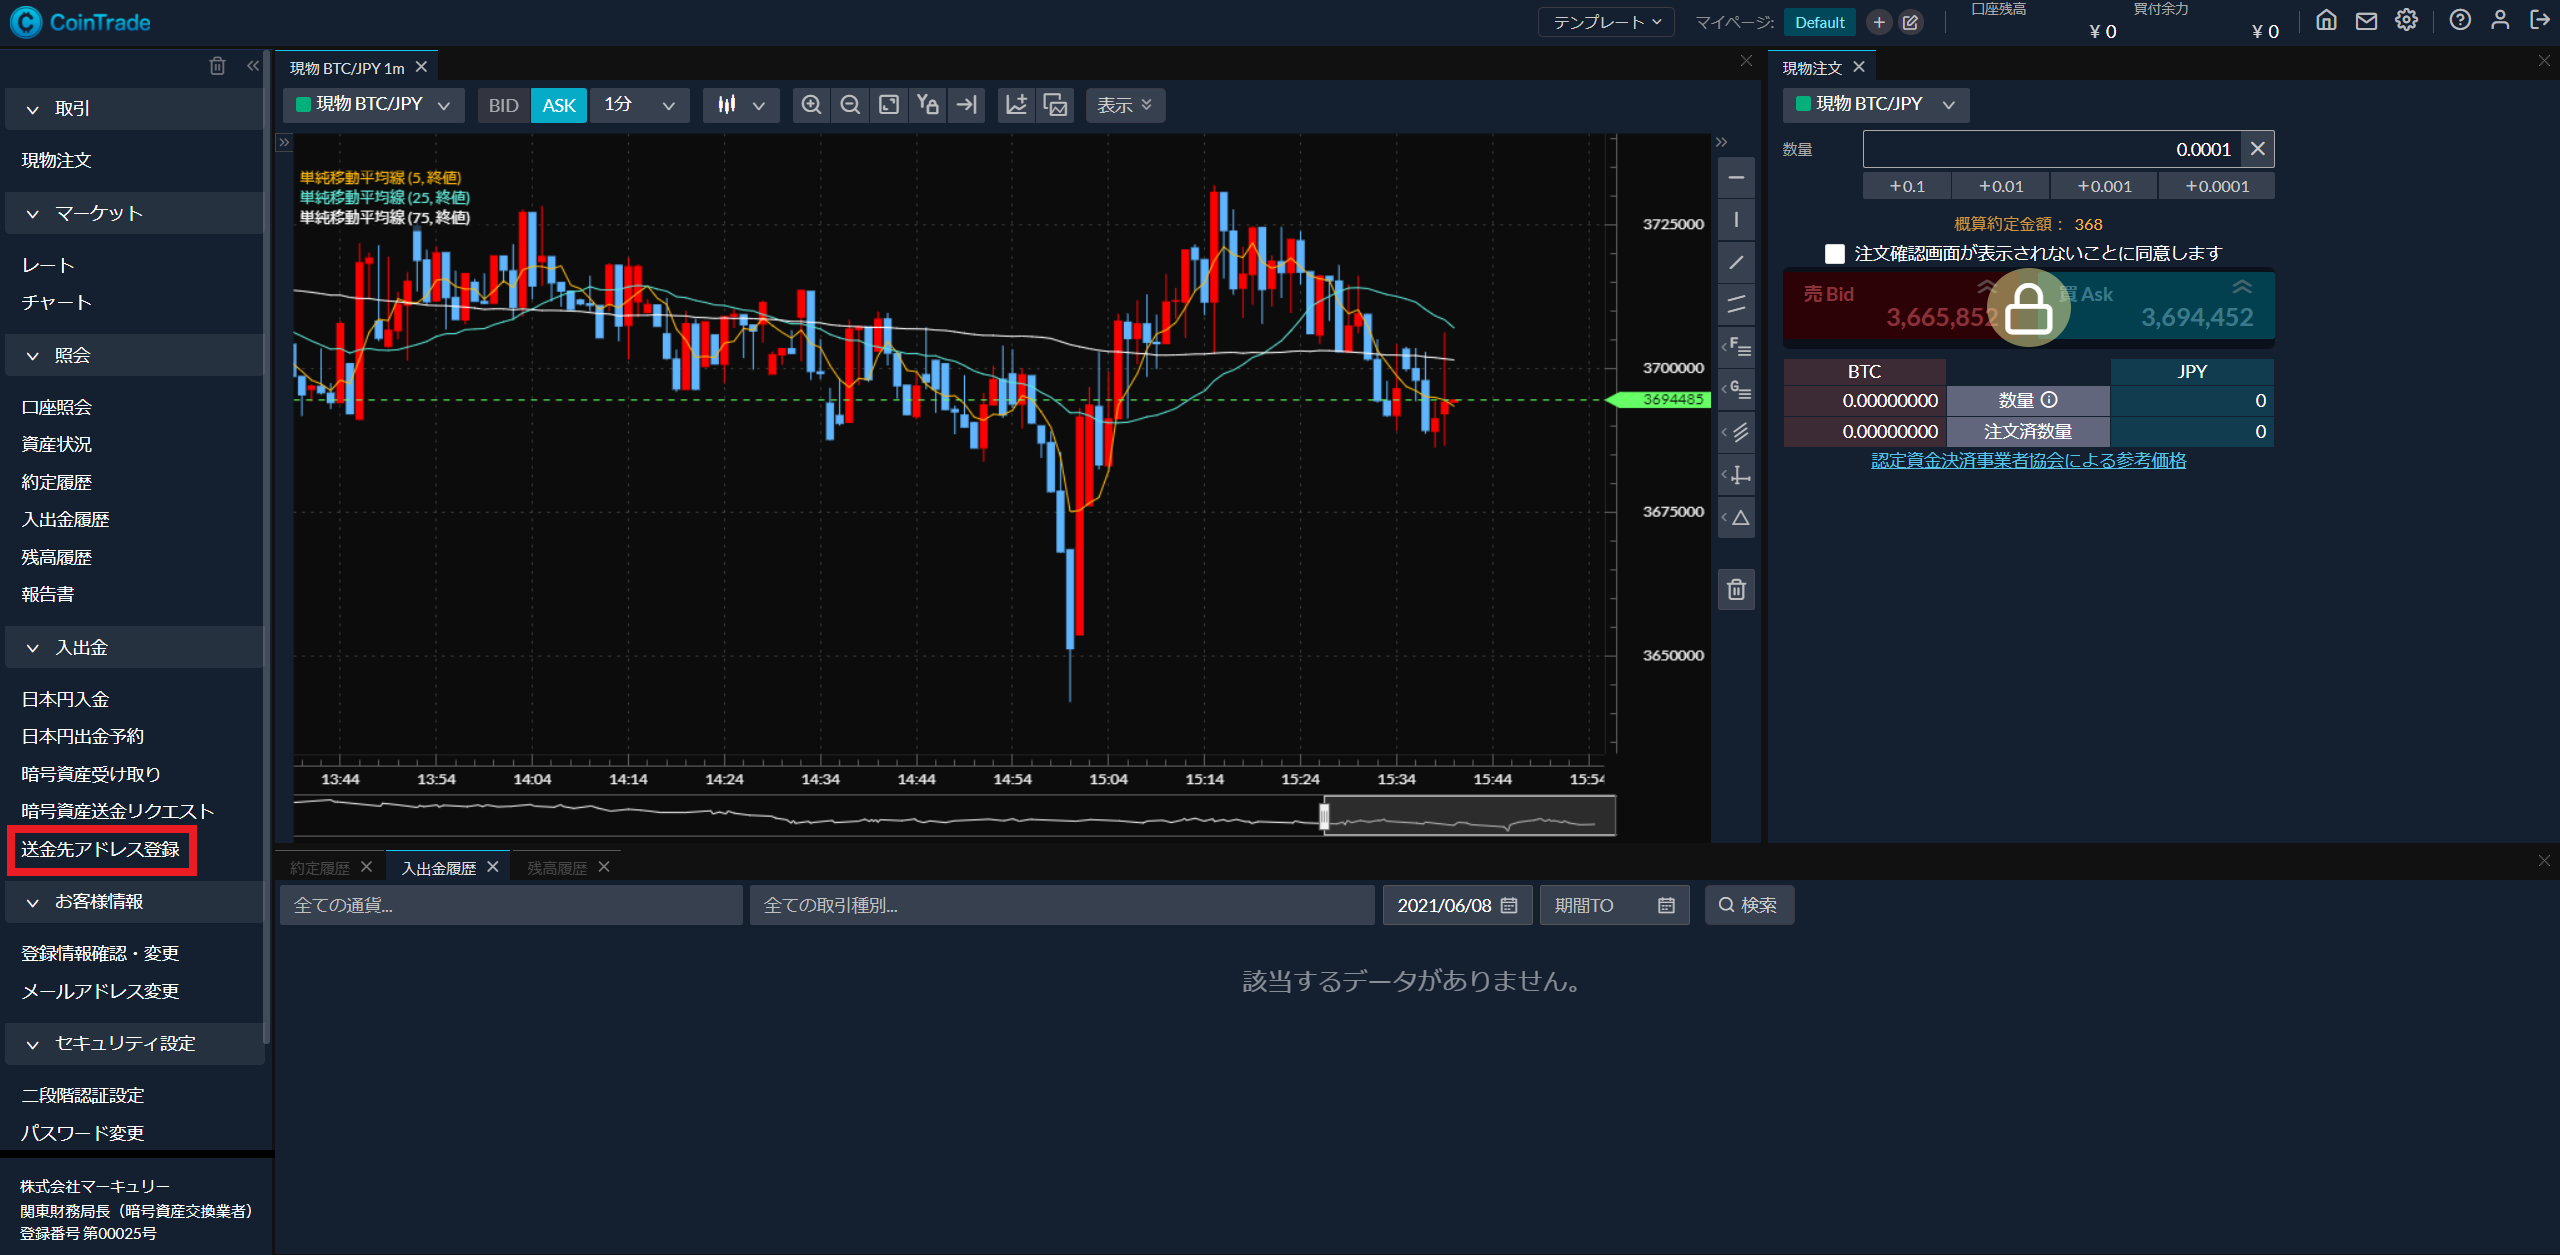Open 認定資金決済事業者協会による参考価格 link
Screen dimensions: 2560x1255
pyautogui.click(x=2028, y=461)
